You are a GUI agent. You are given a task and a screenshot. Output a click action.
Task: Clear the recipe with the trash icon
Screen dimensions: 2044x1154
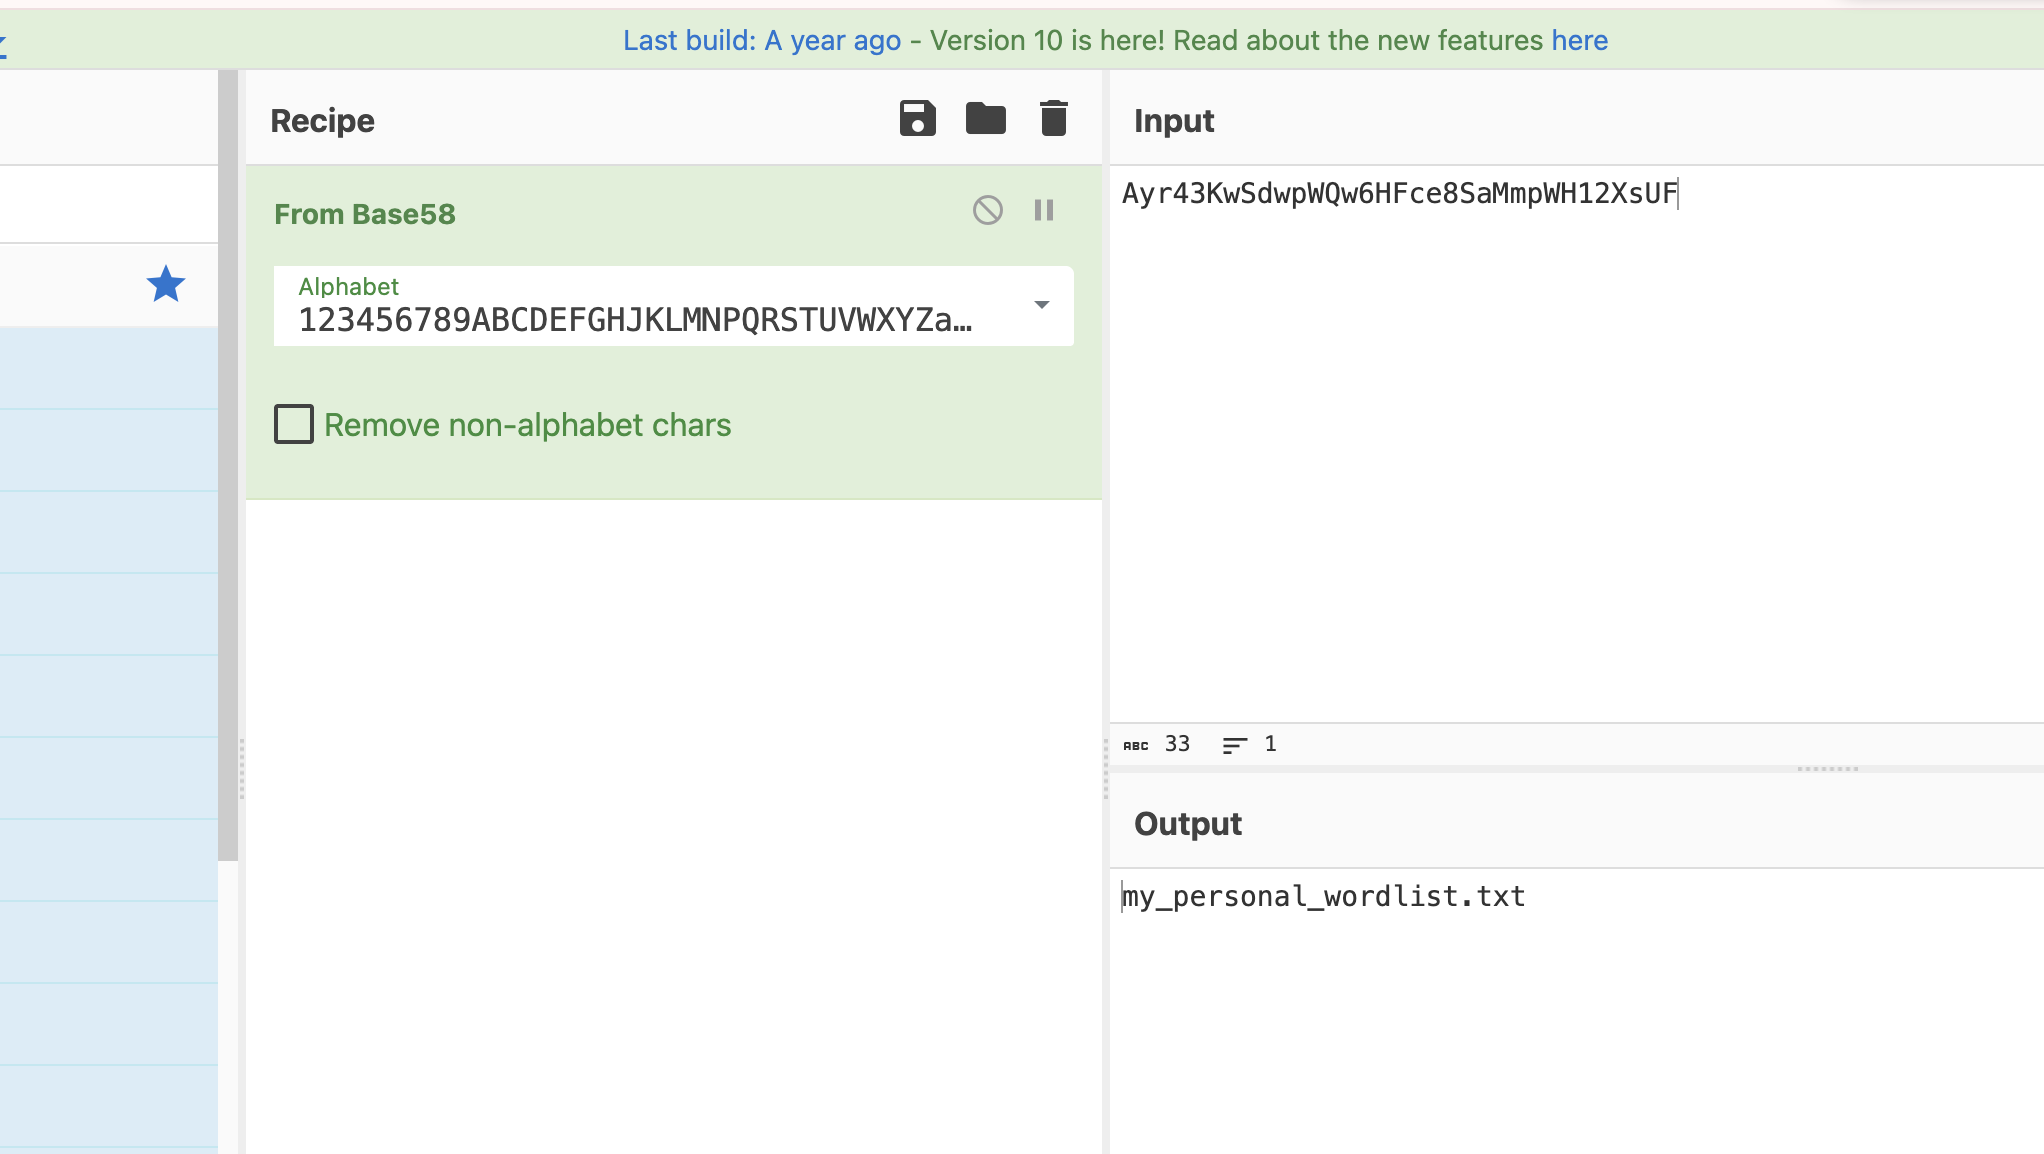click(x=1053, y=118)
